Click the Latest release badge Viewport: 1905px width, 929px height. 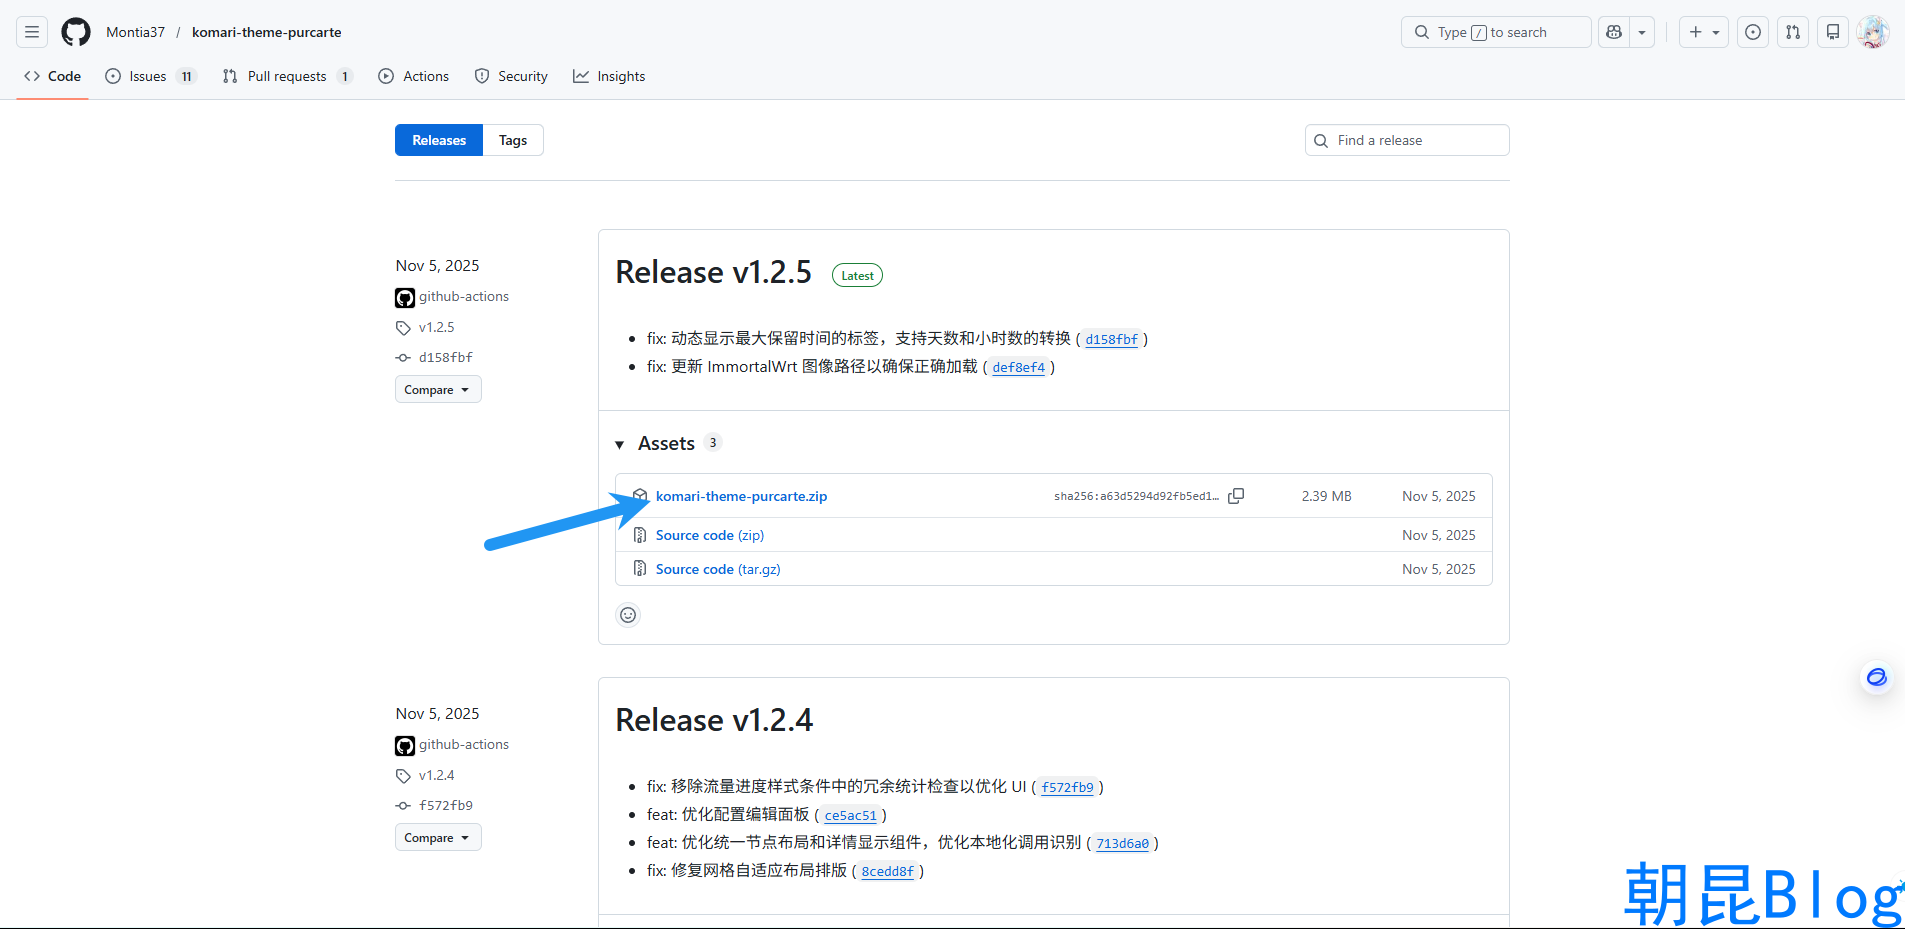[x=857, y=275]
